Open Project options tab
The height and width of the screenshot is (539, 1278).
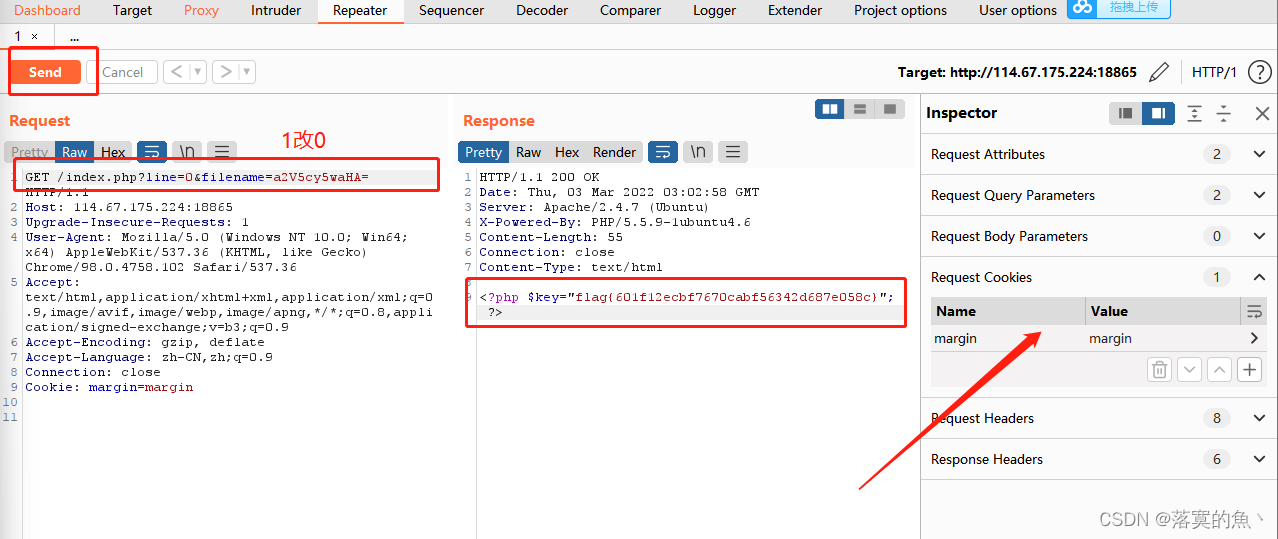pos(900,11)
